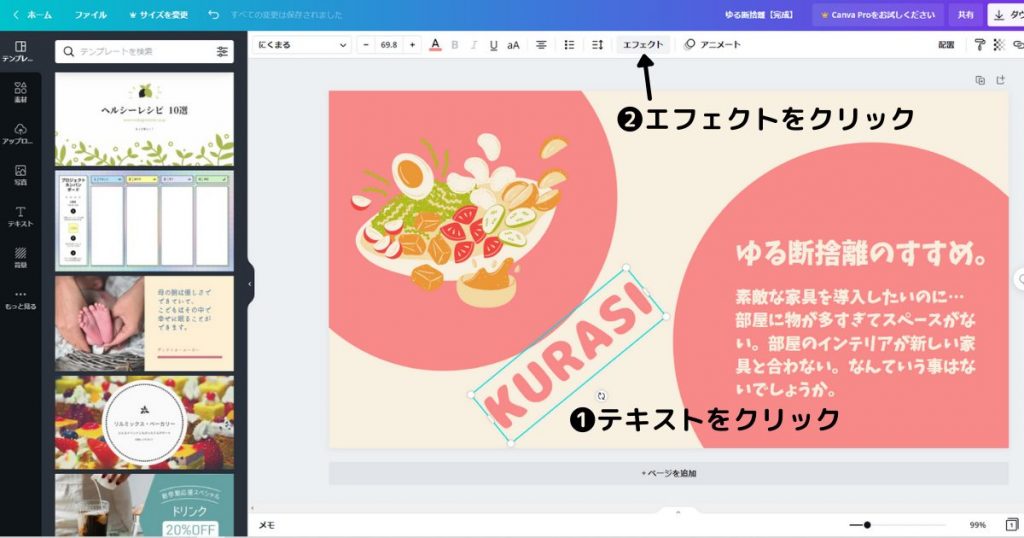The width and height of the screenshot is (1024, 538).
Task: Open the にくまる font dropdown
Action: point(302,45)
